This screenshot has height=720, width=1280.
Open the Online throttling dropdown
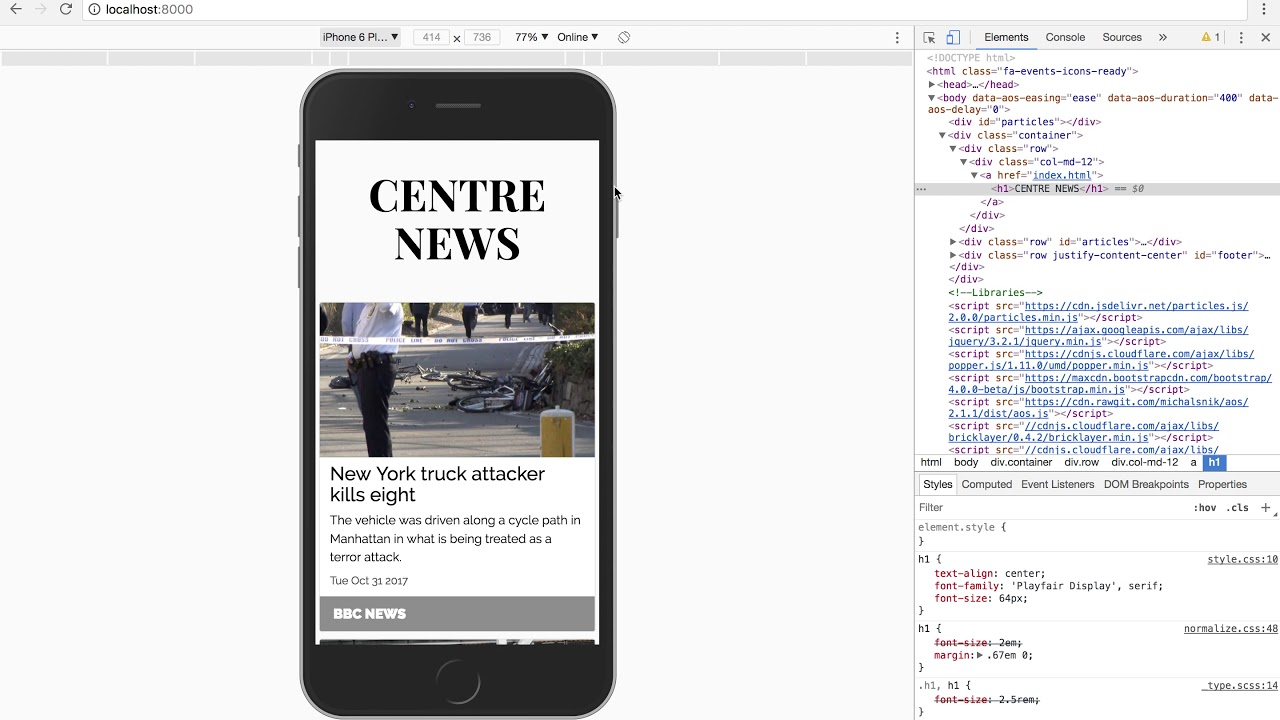[x=577, y=37]
